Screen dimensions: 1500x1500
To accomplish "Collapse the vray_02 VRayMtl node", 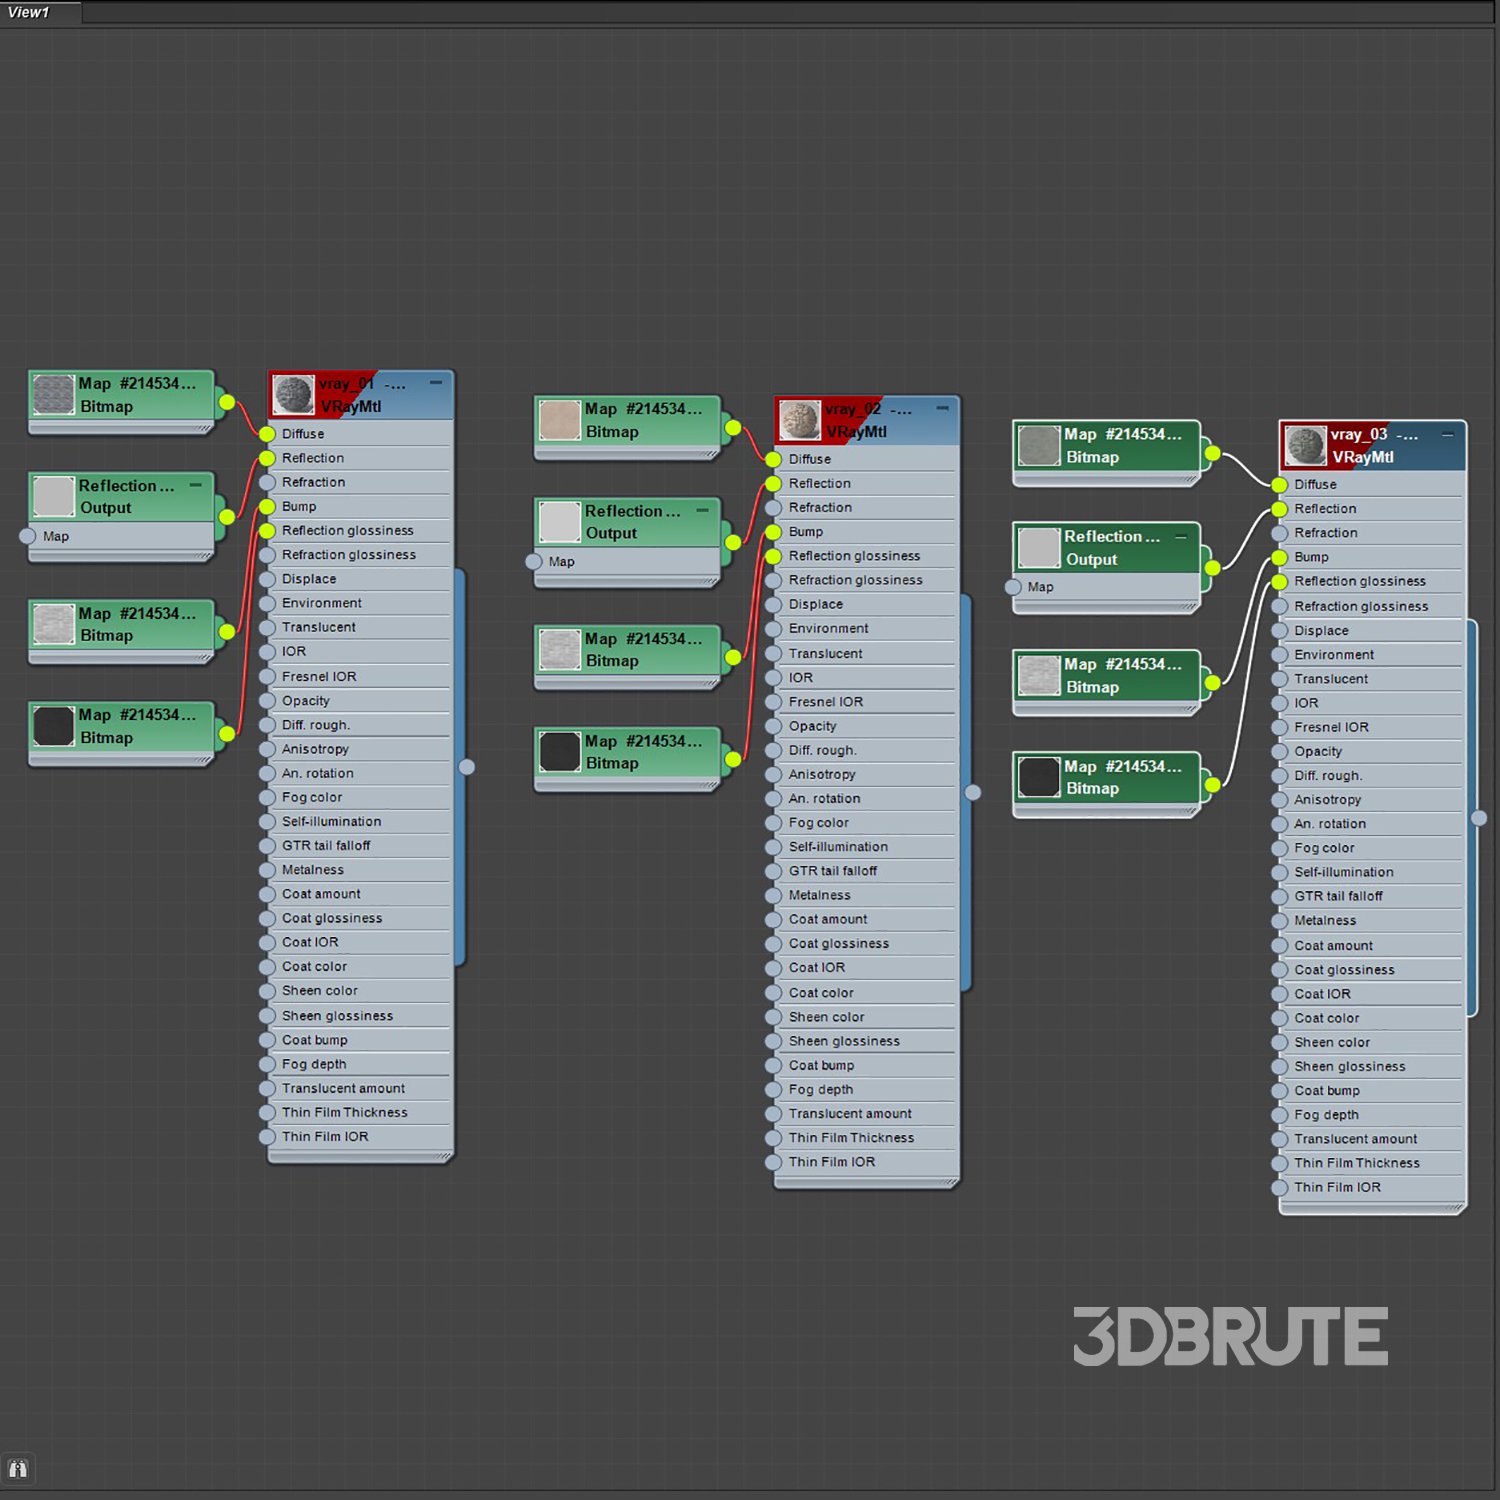I will point(942,408).
